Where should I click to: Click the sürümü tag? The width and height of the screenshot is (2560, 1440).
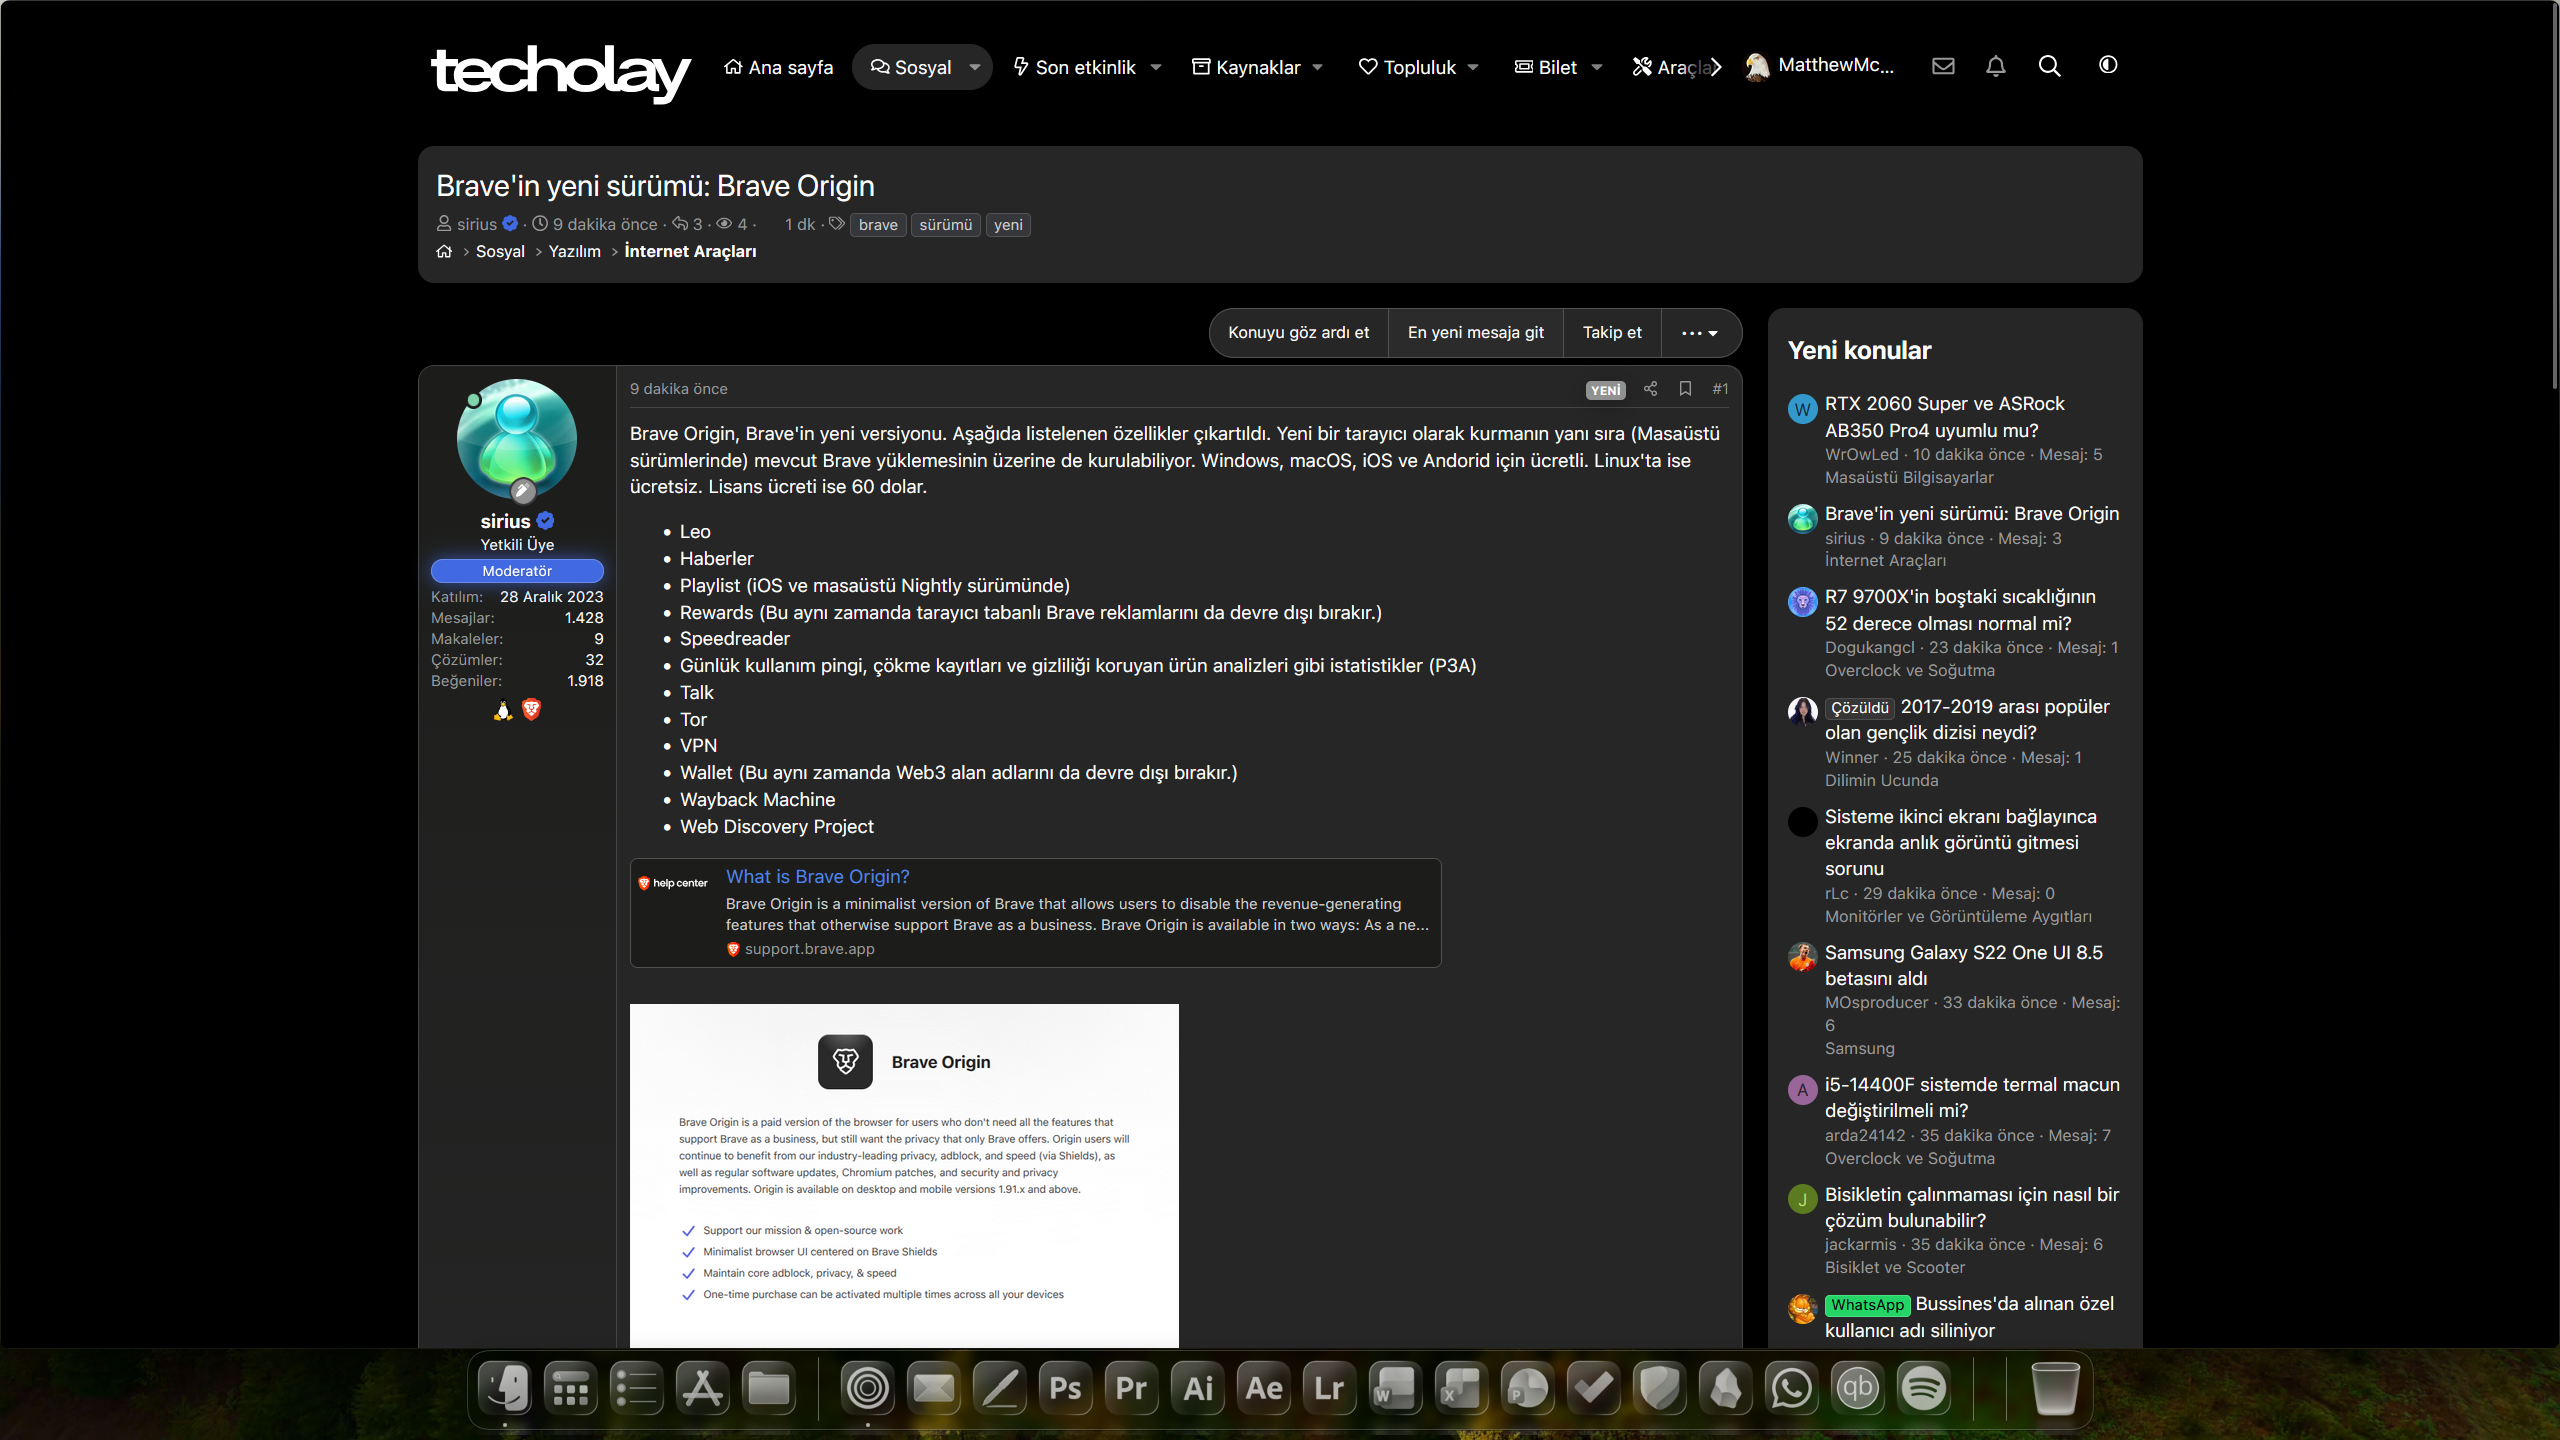coord(945,225)
